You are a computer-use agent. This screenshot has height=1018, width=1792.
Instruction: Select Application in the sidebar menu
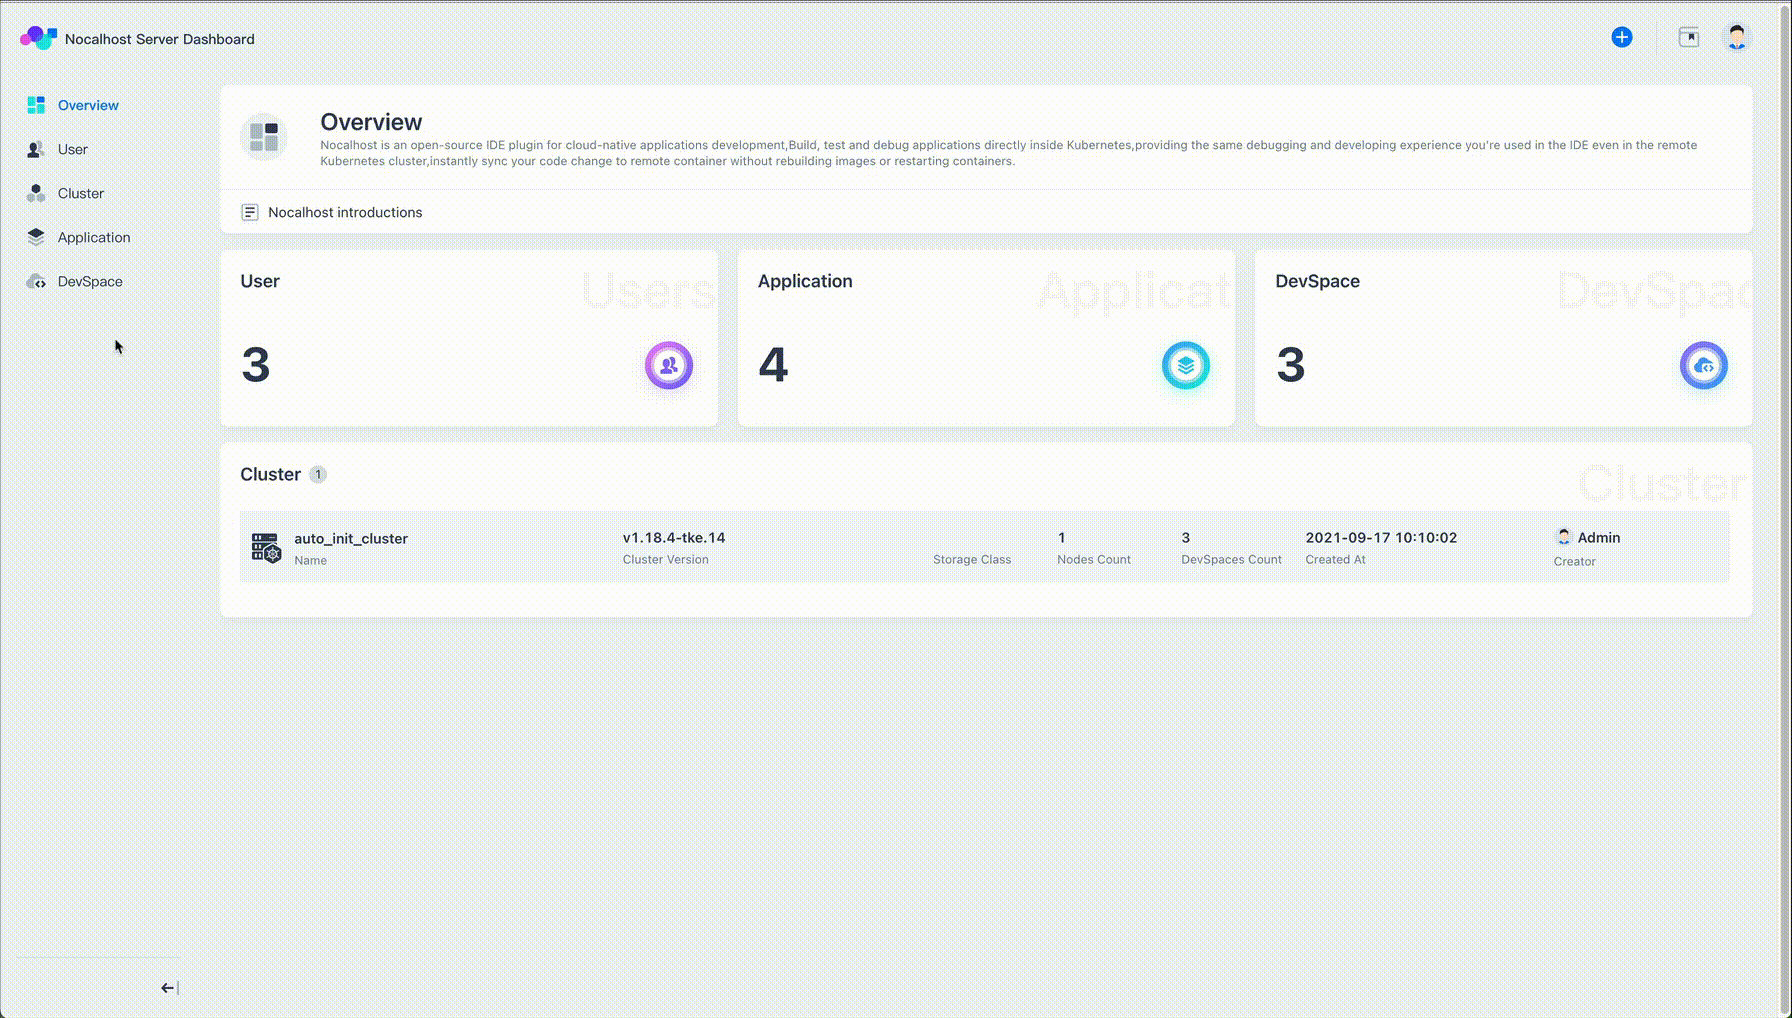94,237
